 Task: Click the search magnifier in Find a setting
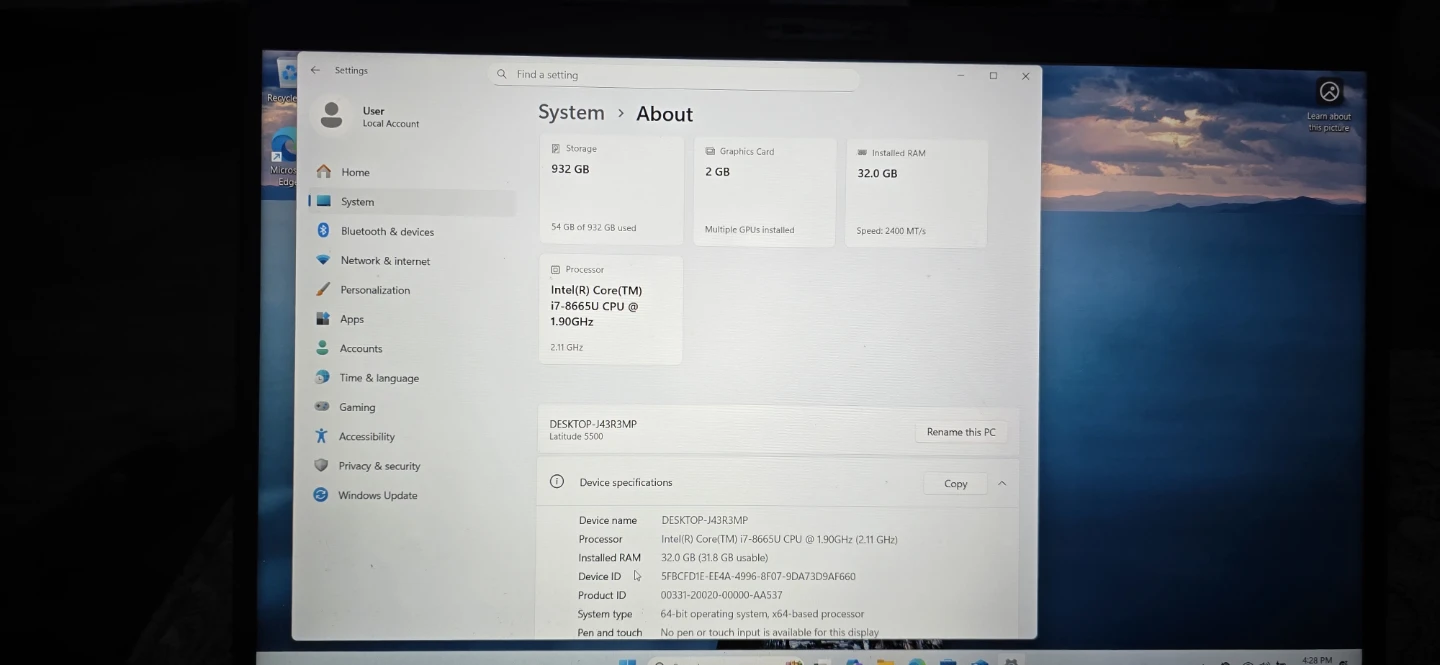click(502, 74)
